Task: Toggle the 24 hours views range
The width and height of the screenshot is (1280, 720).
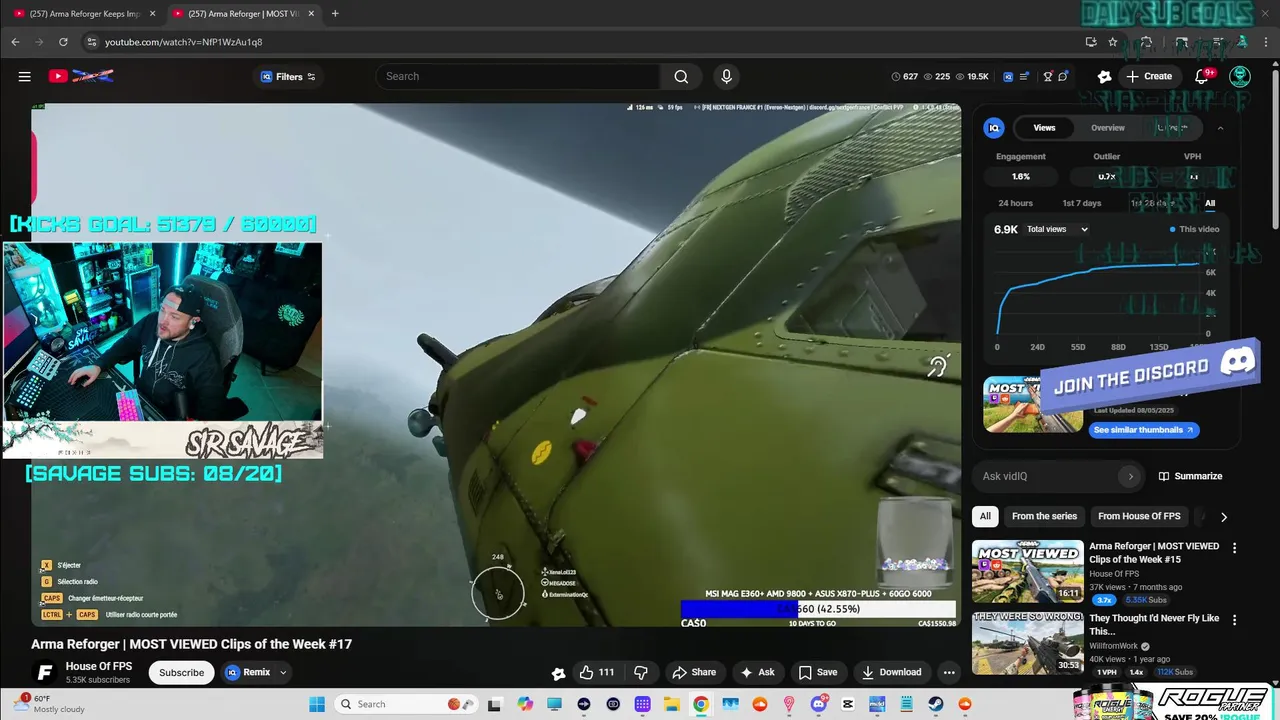Action: click(x=1015, y=203)
